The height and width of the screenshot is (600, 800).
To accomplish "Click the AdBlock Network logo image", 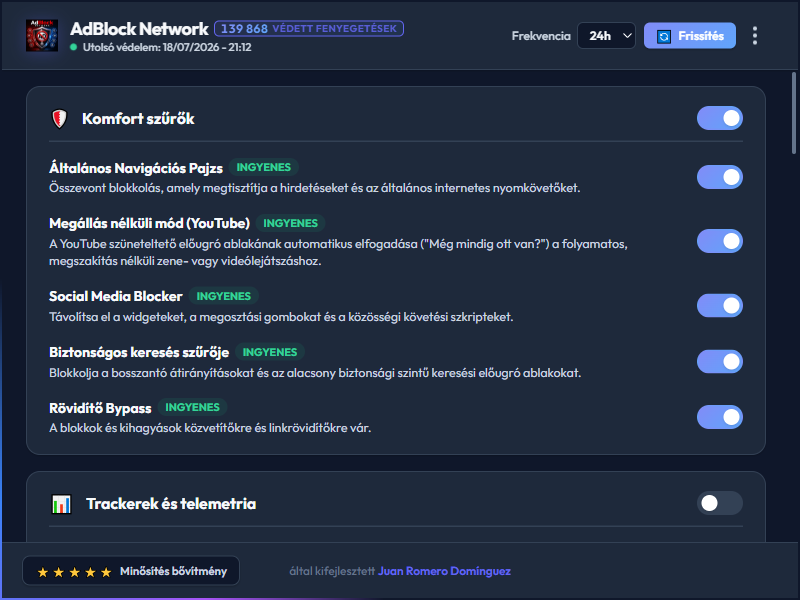I will (x=42, y=36).
